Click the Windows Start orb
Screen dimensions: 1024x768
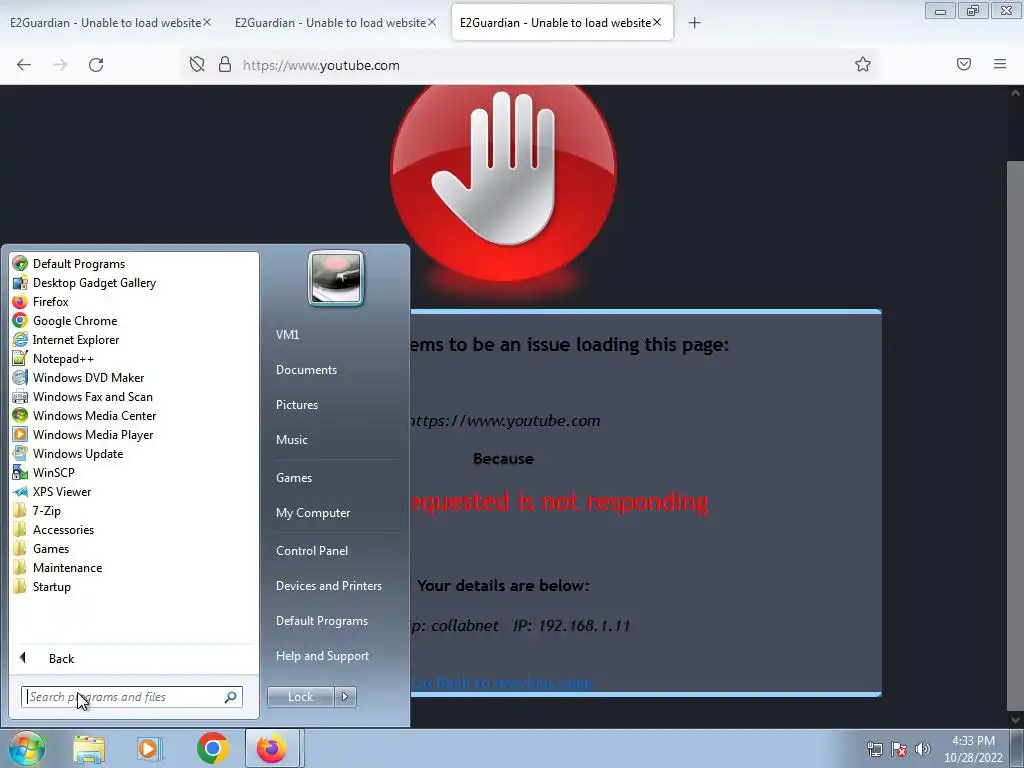pos(26,748)
